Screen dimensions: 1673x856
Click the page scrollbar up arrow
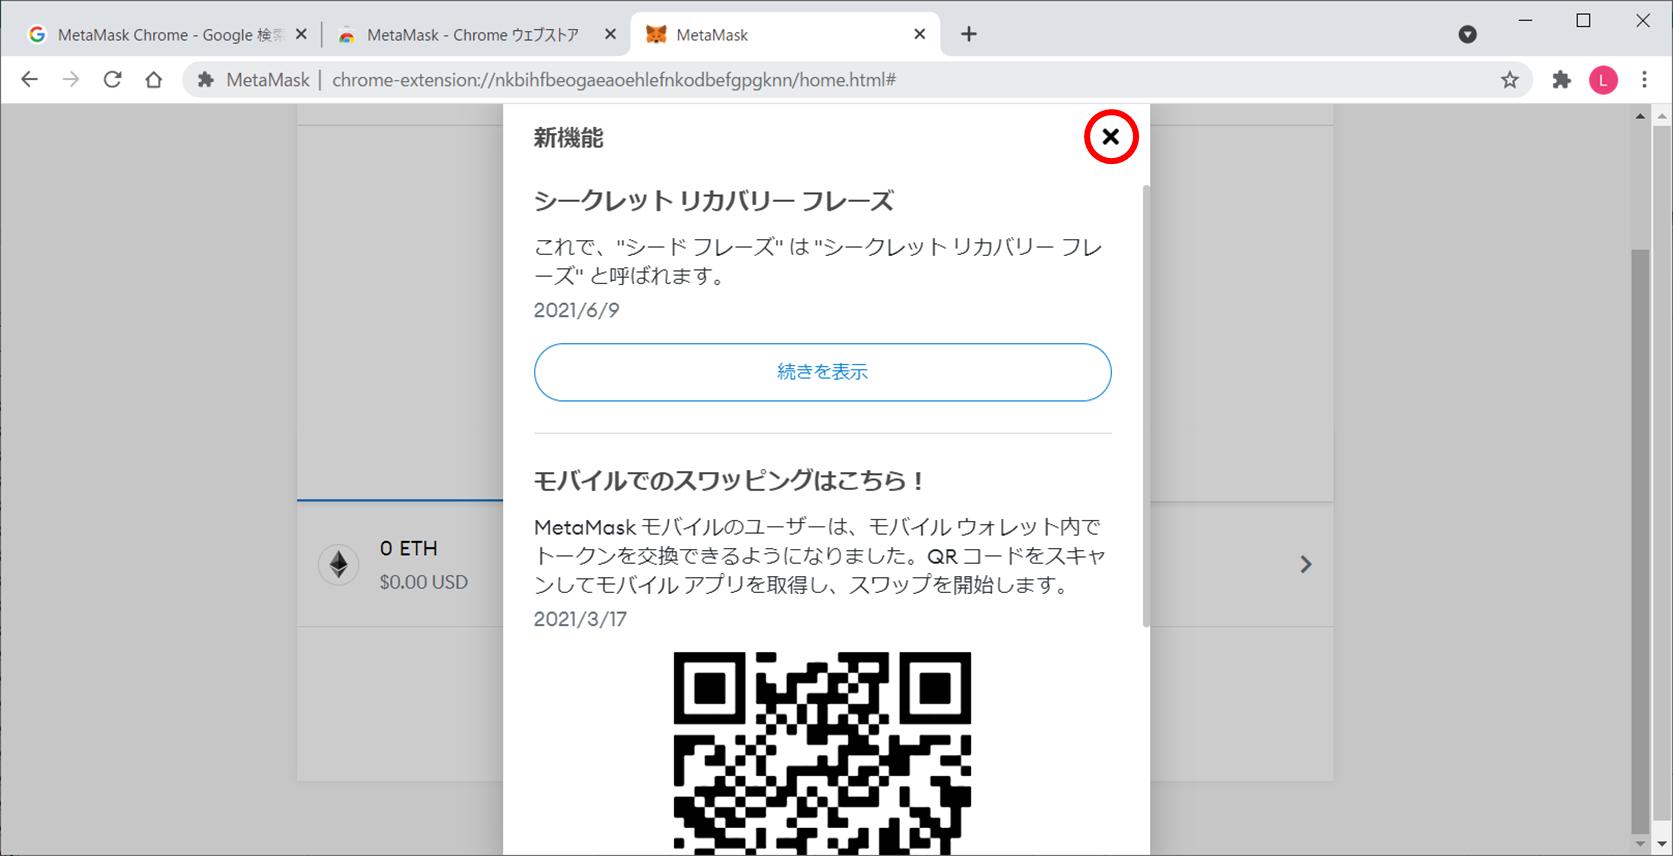(1640, 116)
